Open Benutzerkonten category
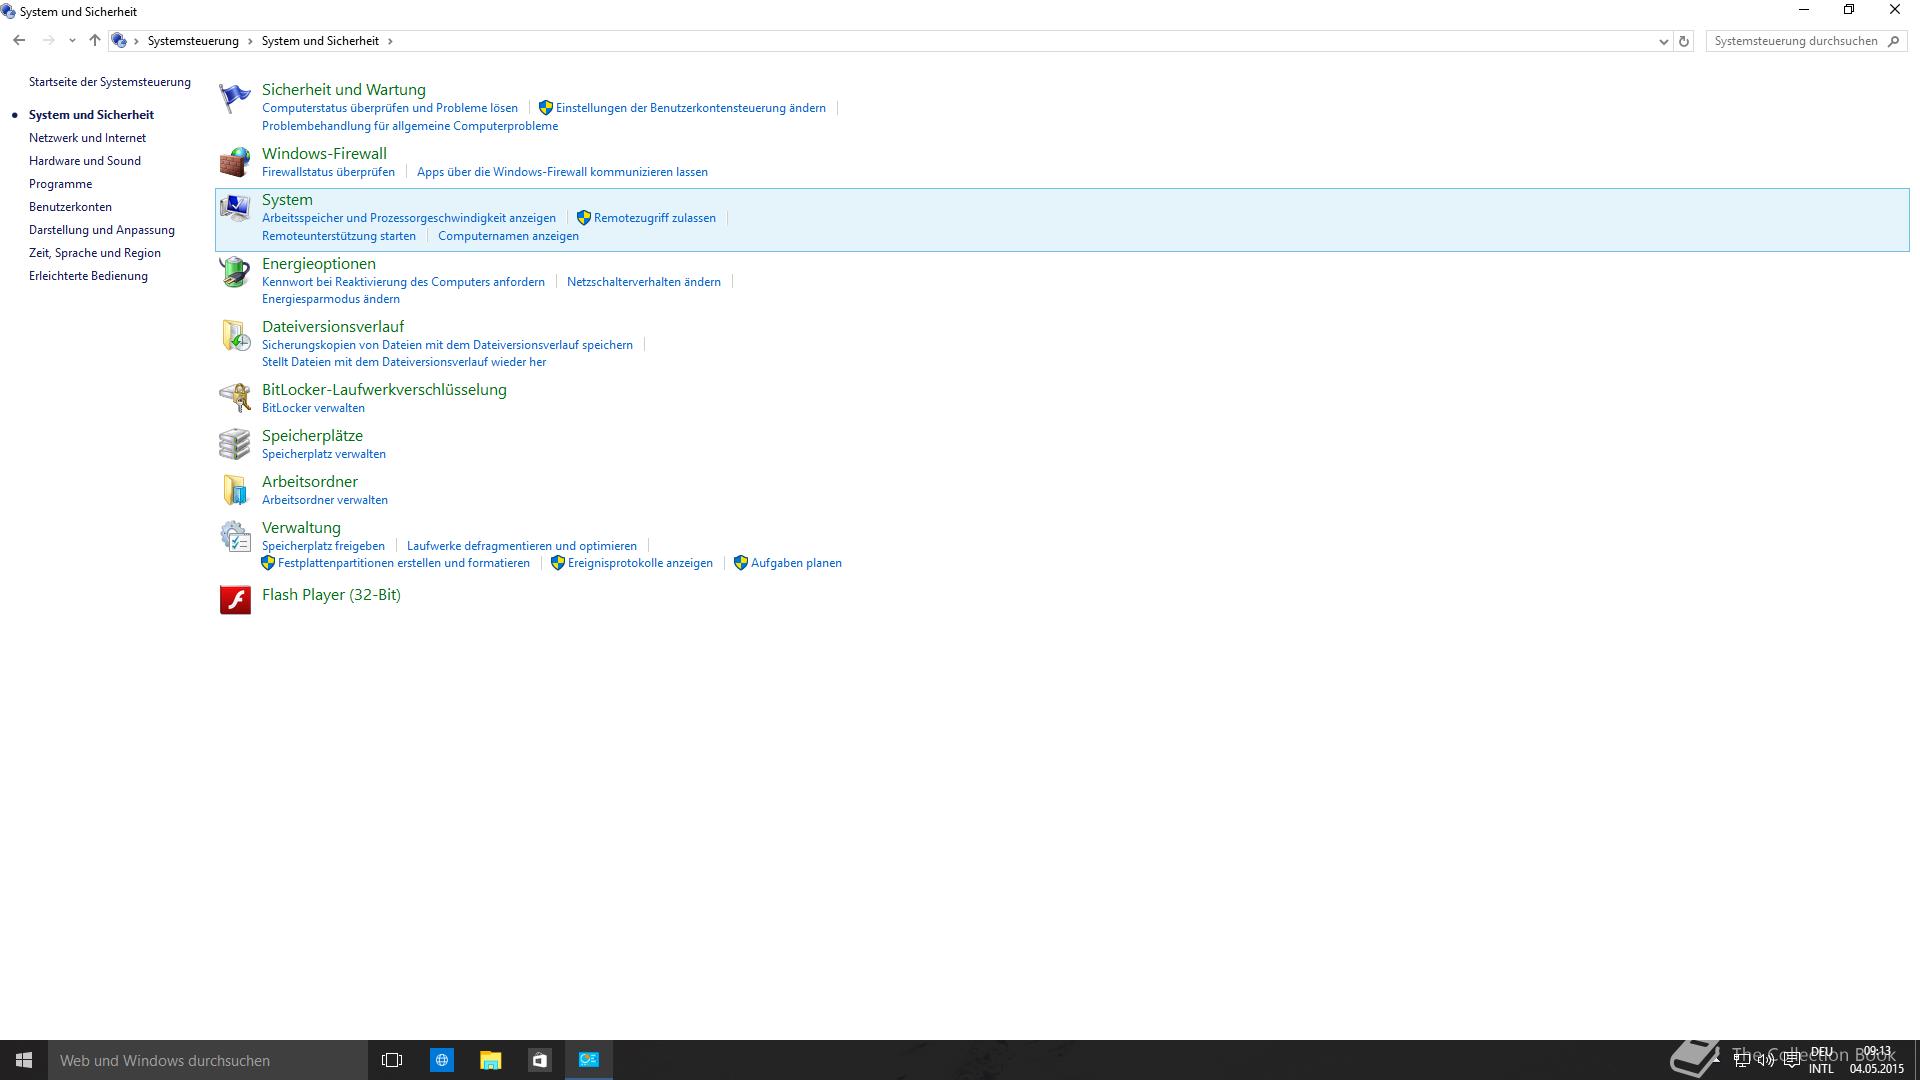This screenshot has height=1080, width=1920. (x=70, y=207)
